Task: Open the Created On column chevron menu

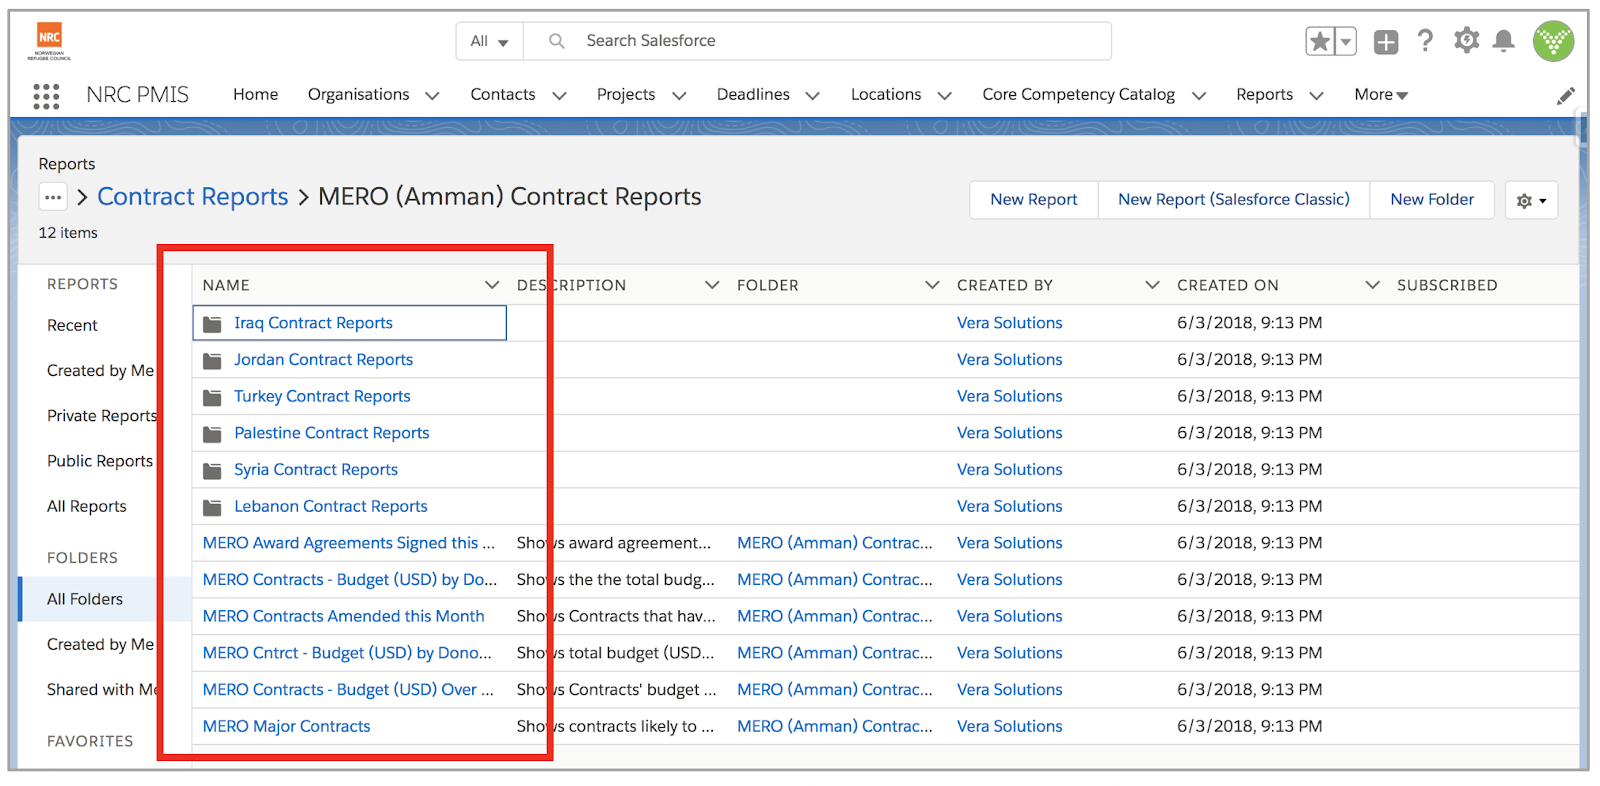Action: click(1372, 285)
